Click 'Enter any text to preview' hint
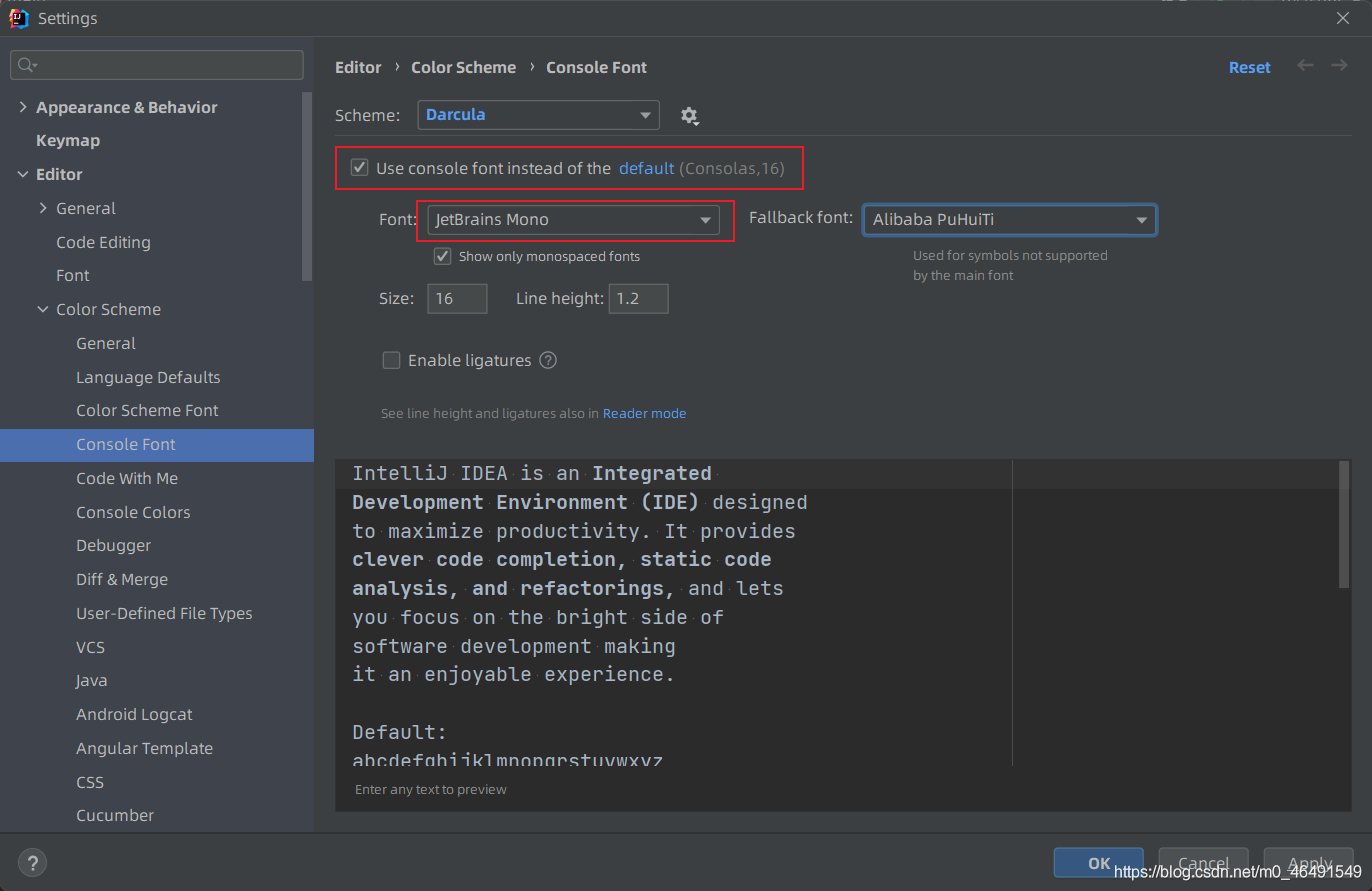1372x891 pixels. 431,789
